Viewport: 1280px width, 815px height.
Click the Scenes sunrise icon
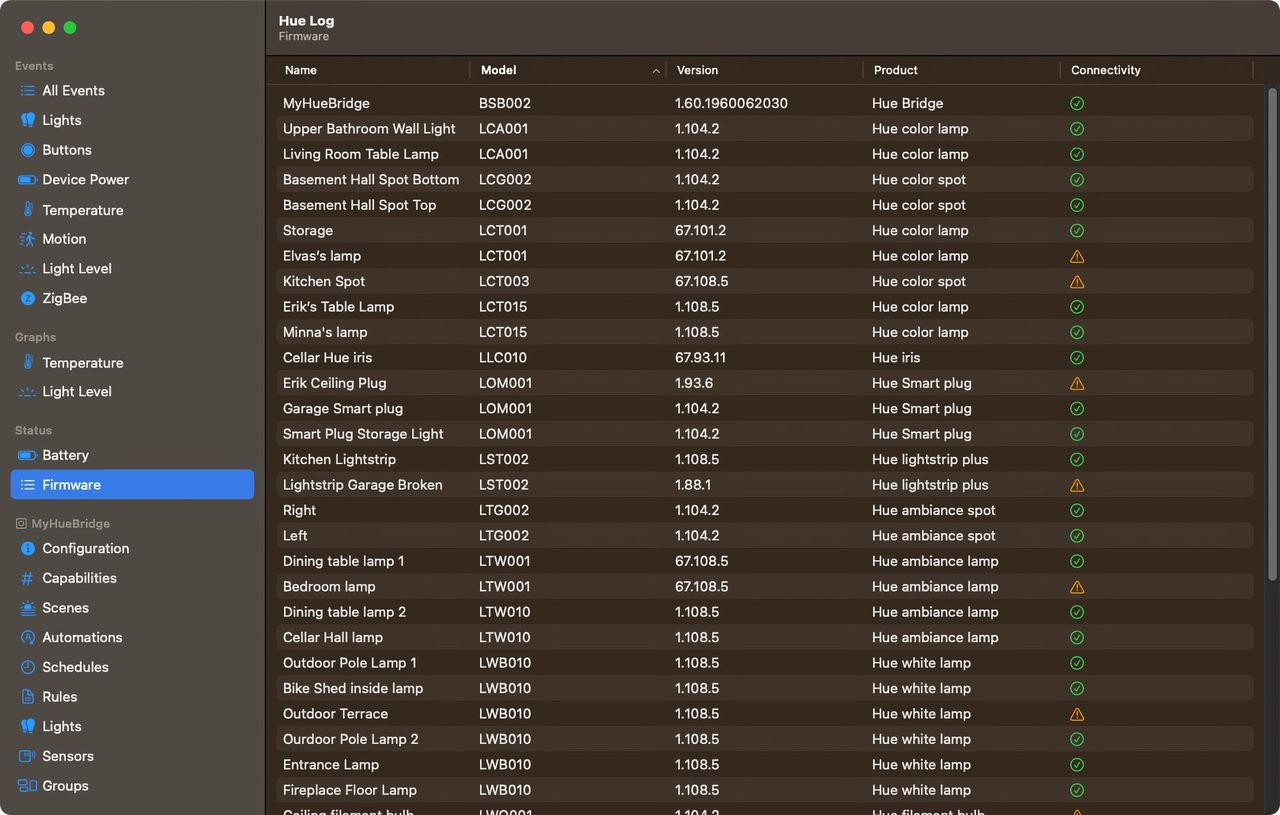coord(28,608)
